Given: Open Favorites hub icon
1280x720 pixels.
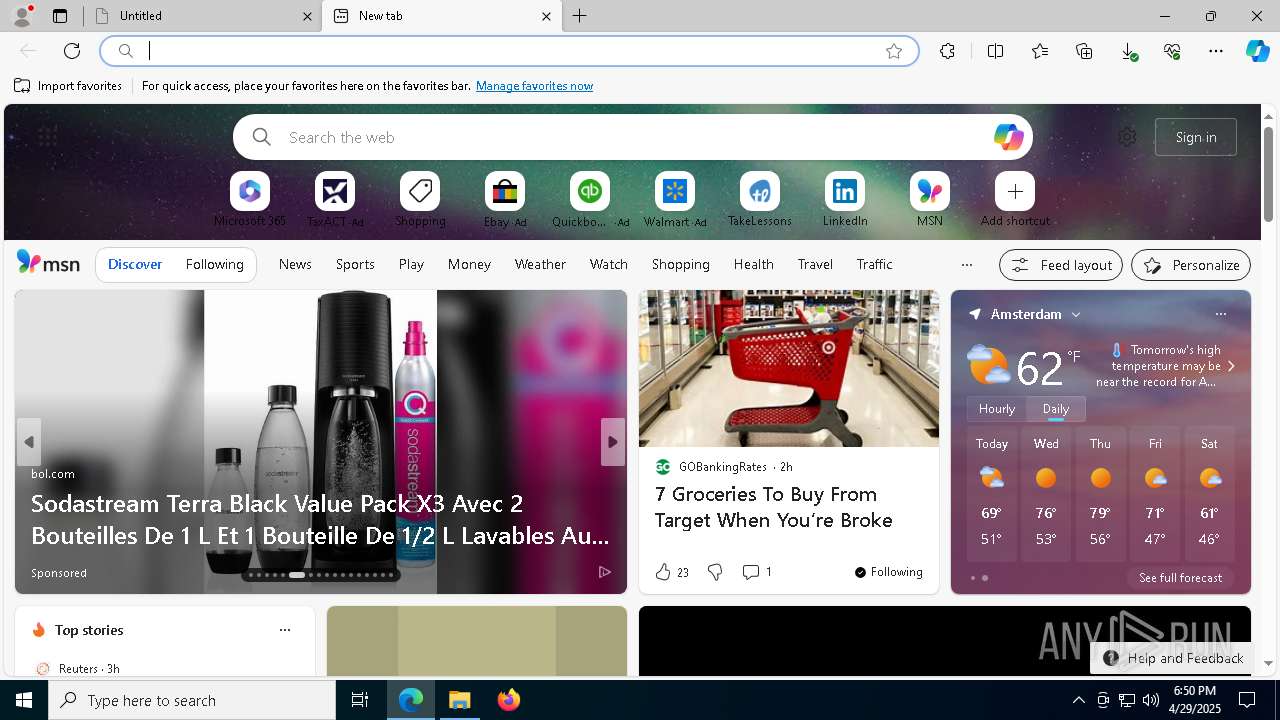Looking at the screenshot, I should click(1040, 51).
